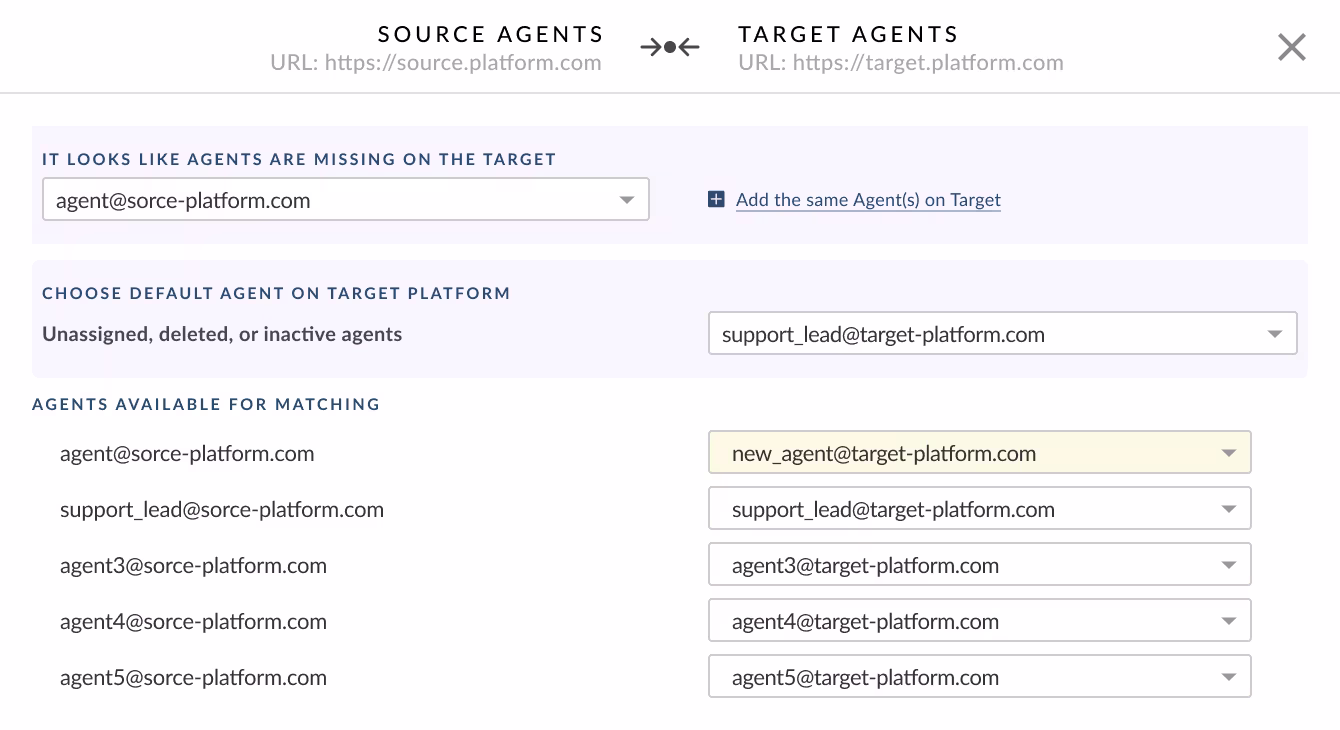Image resolution: width=1340 pixels, height=730 pixels.
Task: Click the plus icon beside Add the same Agent(s)
Action: [716, 200]
